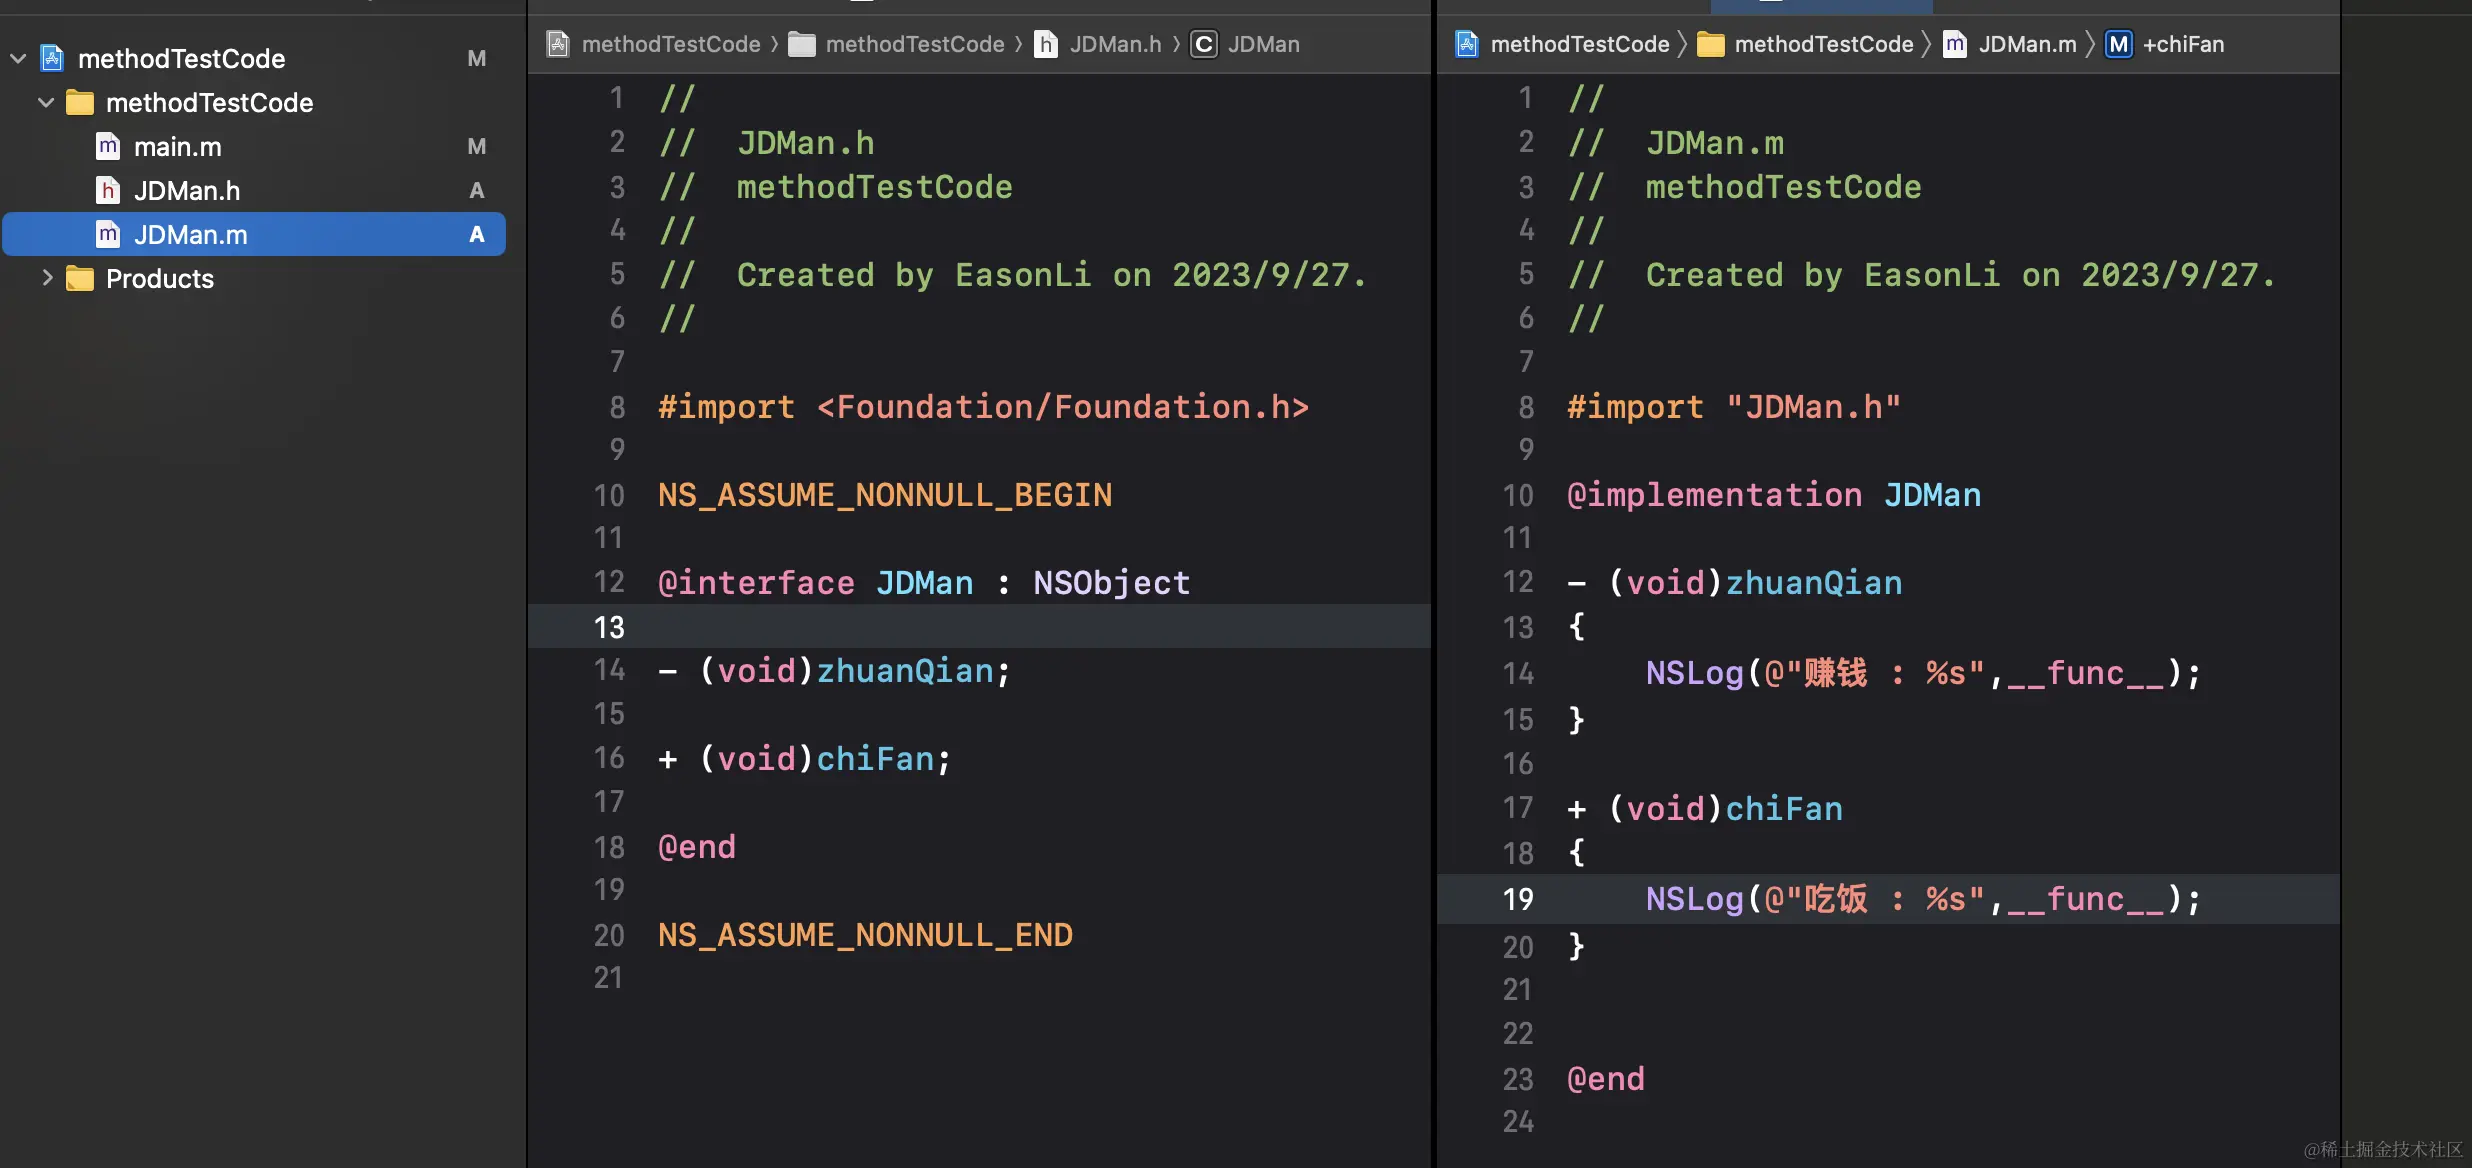Click the NSLog 吃饭 statement
2472x1168 pixels.
(1924, 899)
